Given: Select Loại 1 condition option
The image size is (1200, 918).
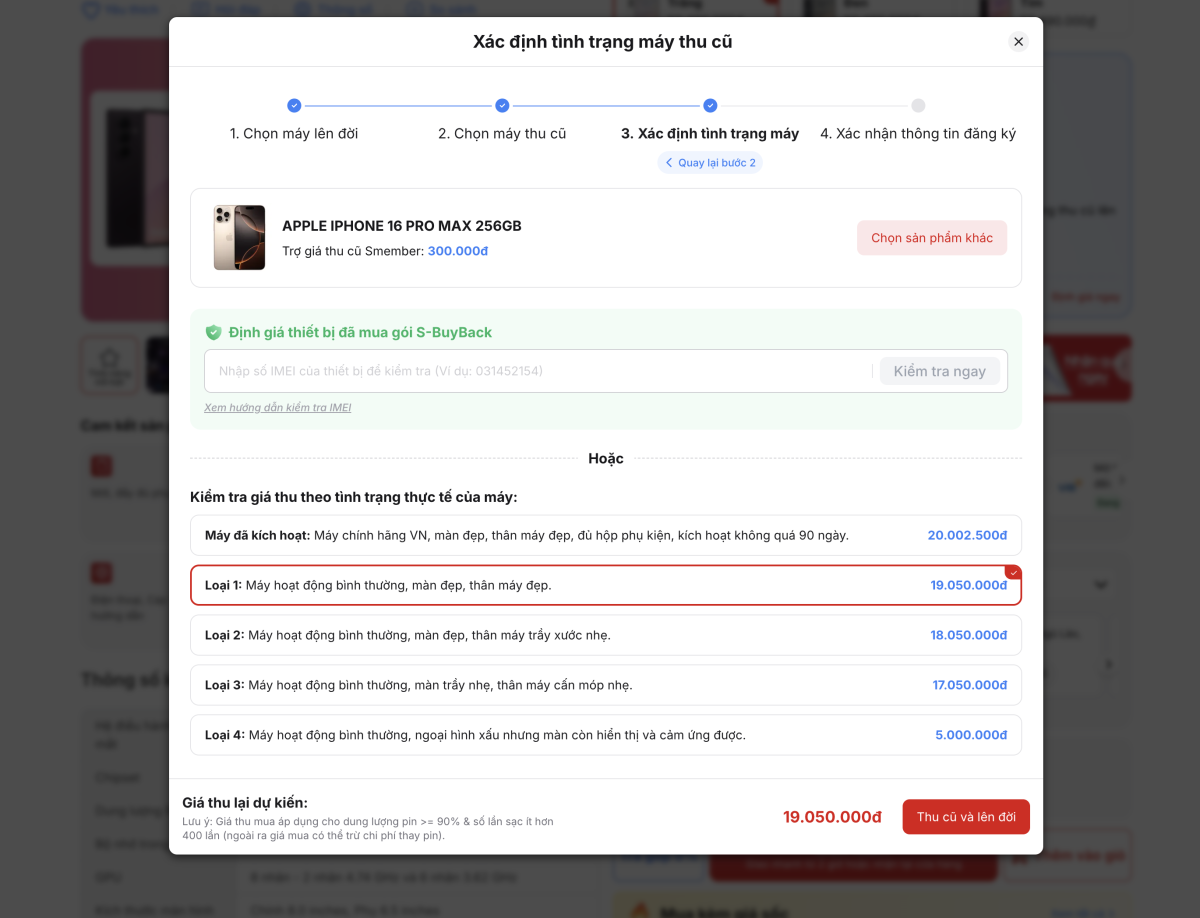Looking at the screenshot, I should (x=606, y=585).
